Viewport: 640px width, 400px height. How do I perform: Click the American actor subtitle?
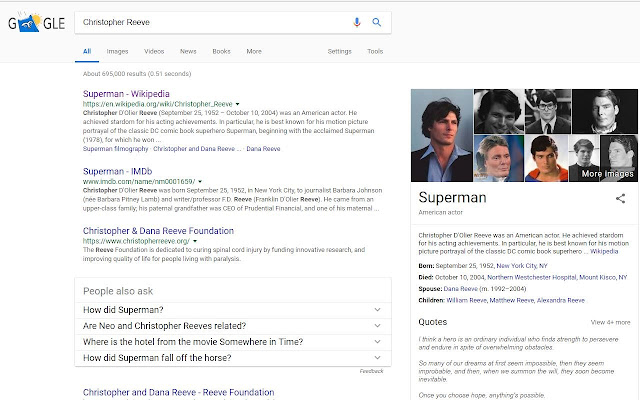[x=440, y=213]
